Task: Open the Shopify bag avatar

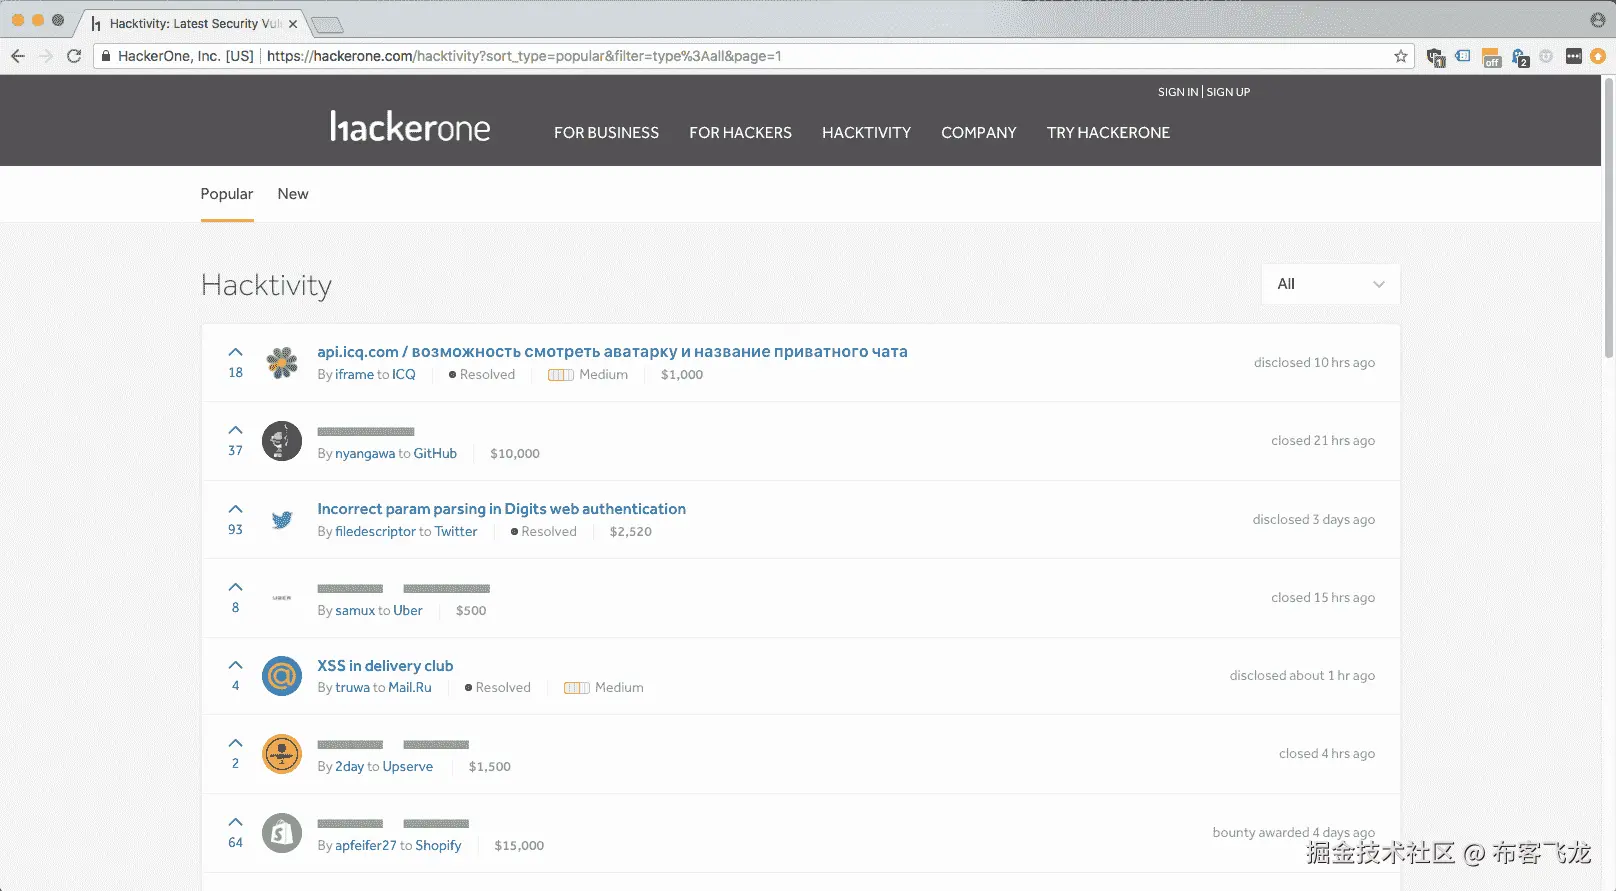Action: click(x=282, y=833)
